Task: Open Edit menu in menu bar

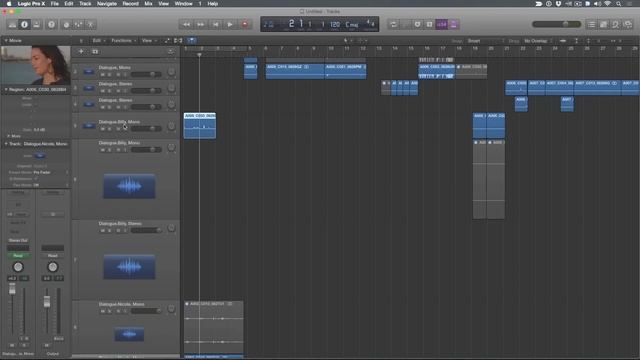Action: click(69, 4)
